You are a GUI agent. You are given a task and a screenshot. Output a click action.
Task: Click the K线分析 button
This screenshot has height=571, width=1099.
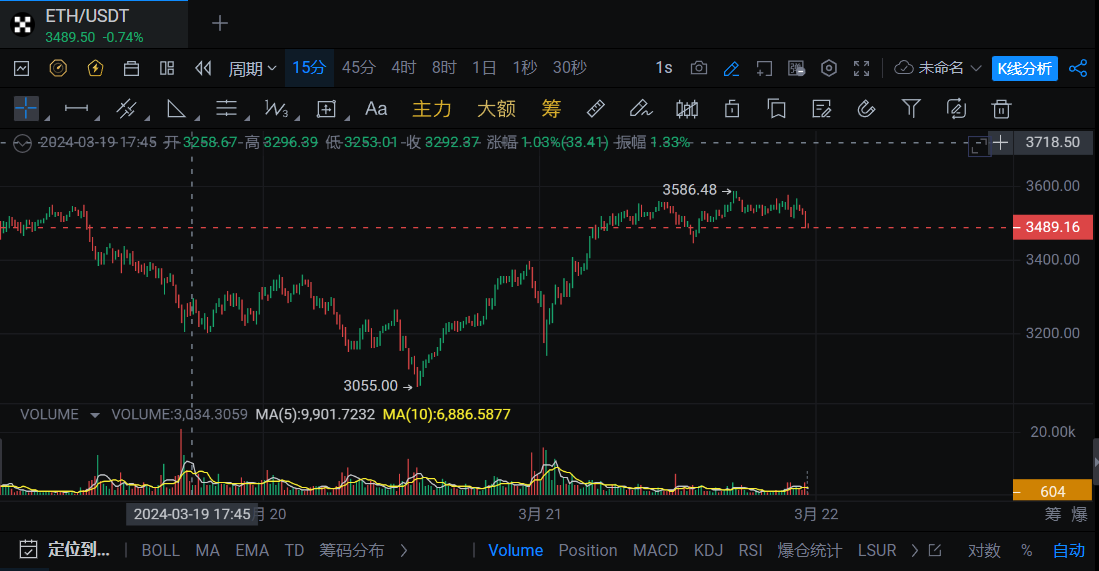pyautogui.click(x=1024, y=68)
